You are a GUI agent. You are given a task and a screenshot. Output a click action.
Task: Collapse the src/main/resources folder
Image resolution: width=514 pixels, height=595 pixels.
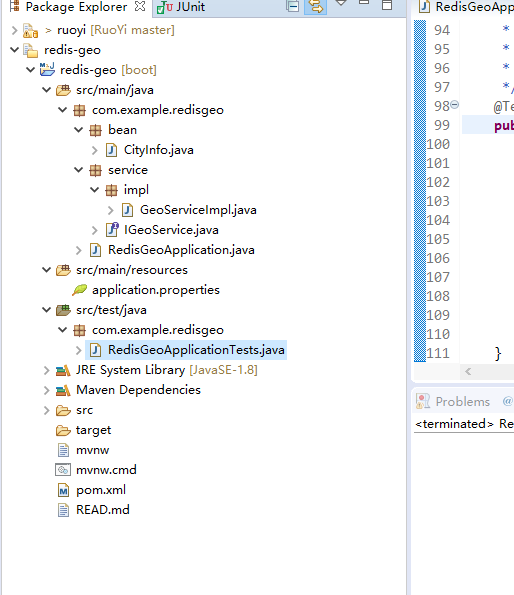(x=46, y=270)
